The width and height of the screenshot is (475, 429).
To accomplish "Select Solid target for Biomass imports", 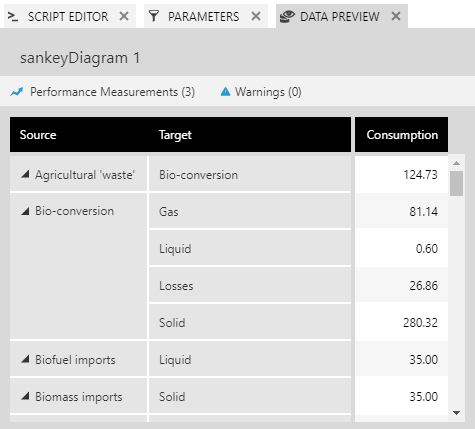I will pyautogui.click(x=250, y=396).
